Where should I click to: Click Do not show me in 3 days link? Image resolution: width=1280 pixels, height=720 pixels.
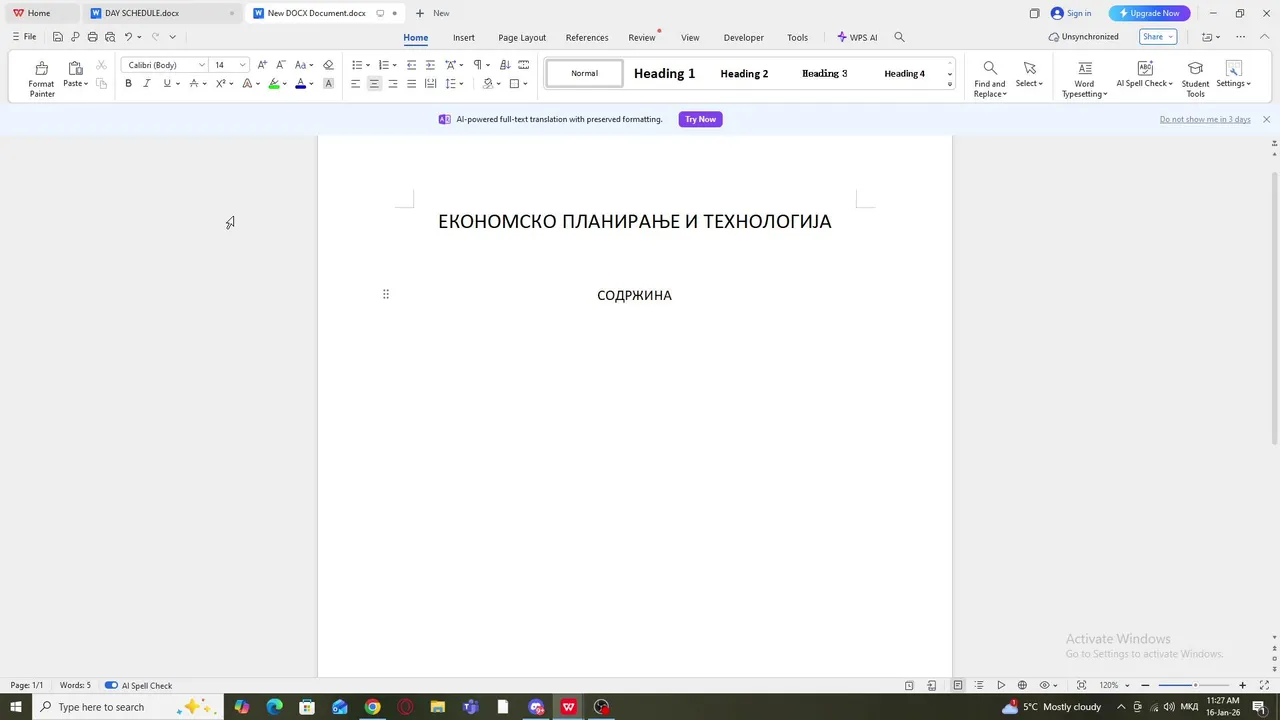(x=1205, y=119)
